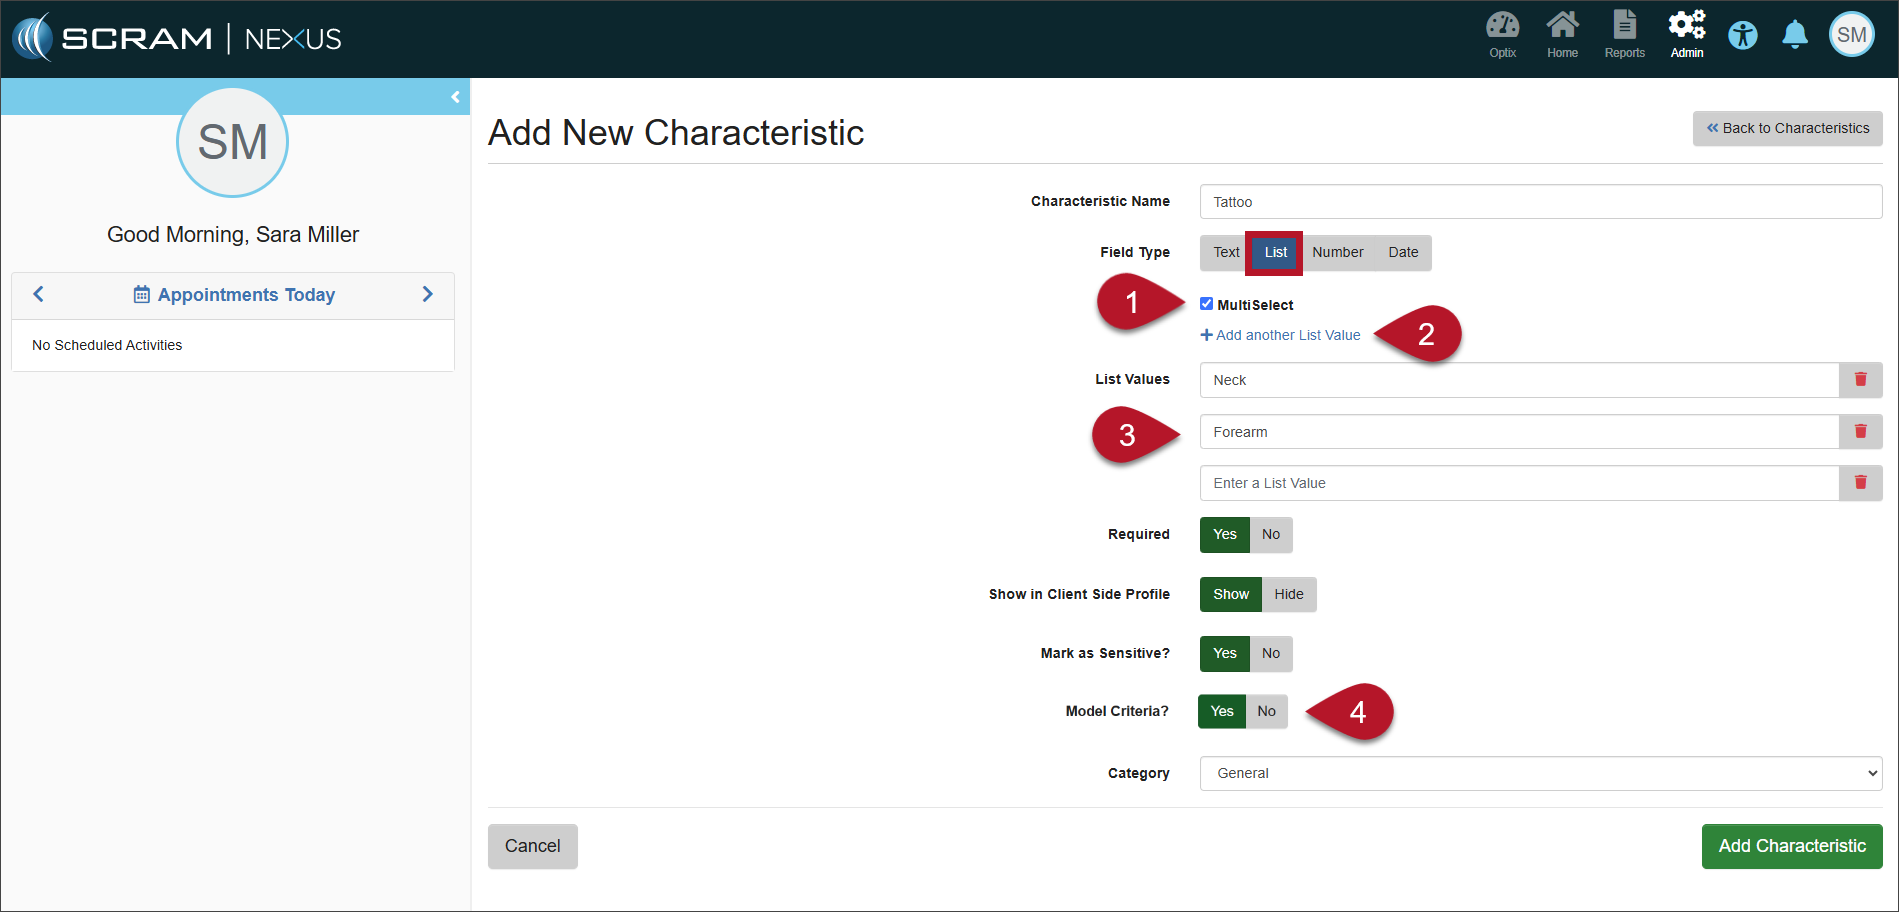Set Required to No

pyautogui.click(x=1271, y=535)
